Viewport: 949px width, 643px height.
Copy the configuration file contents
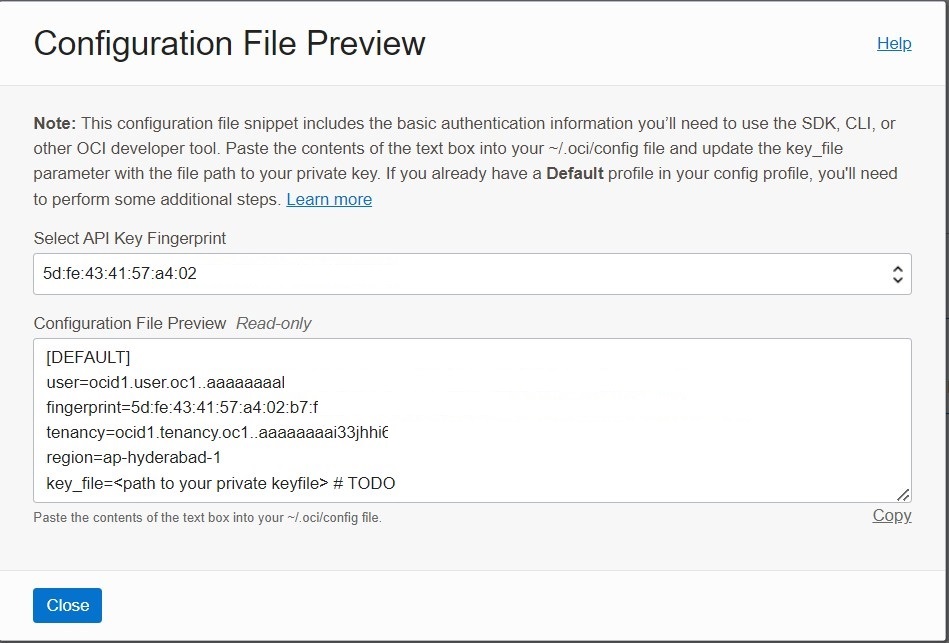point(892,515)
